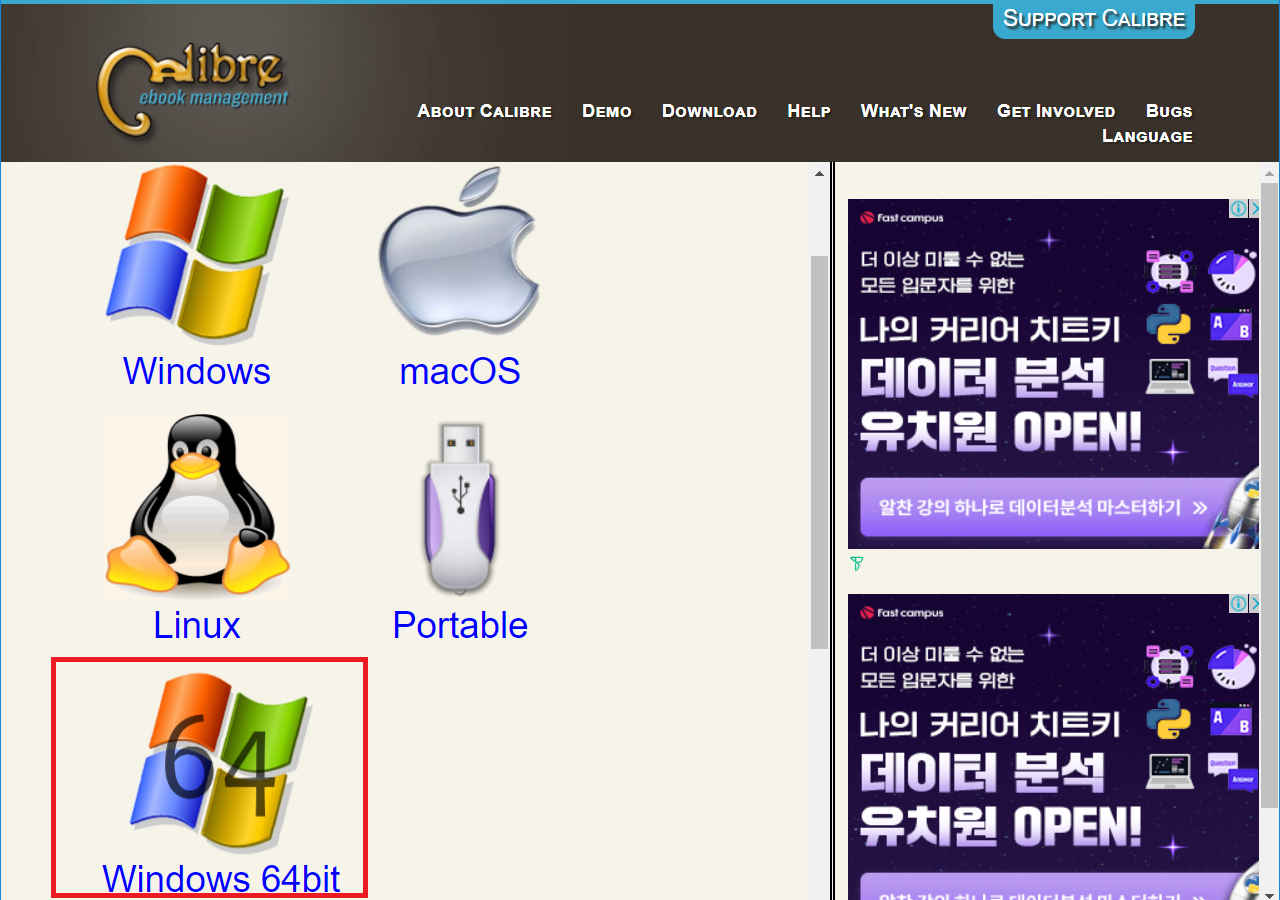The height and width of the screenshot is (900, 1280).
Task: Open the Linux download link text
Action: pyautogui.click(x=197, y=625)
